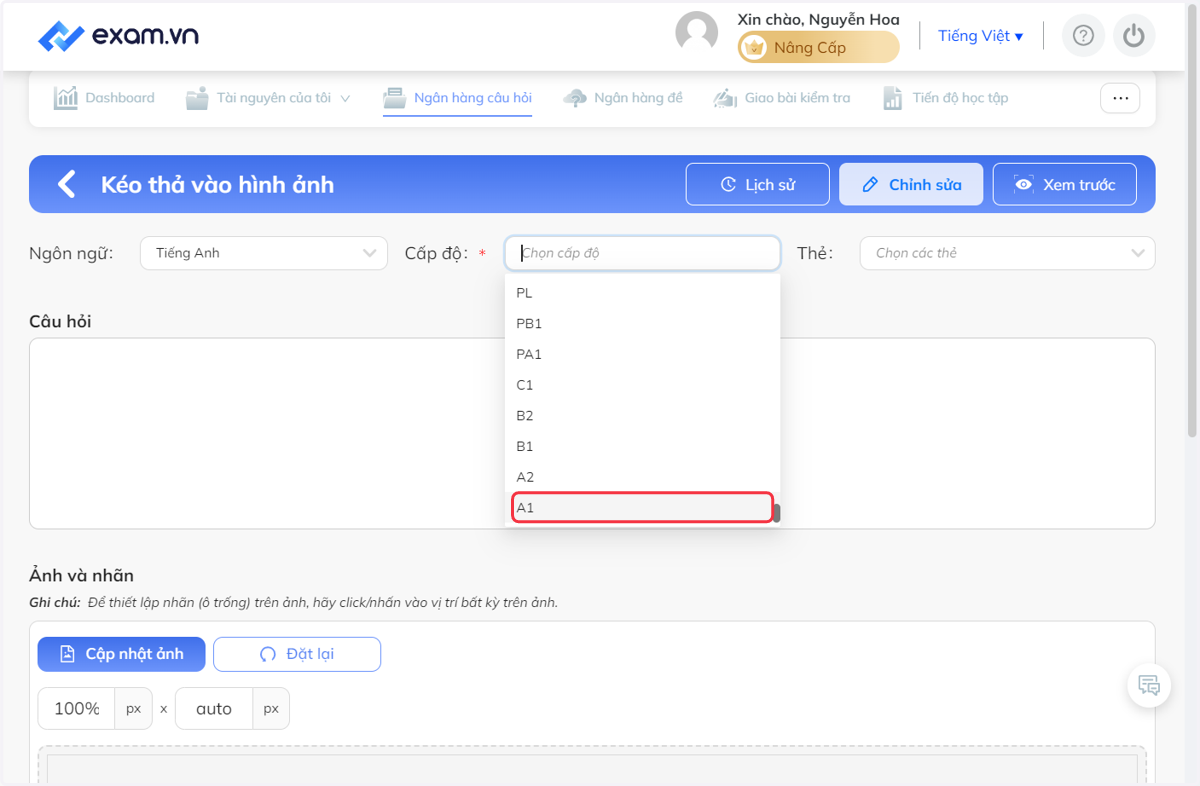
Task: Choose B2 in the level dropdown
Action: [x=641, y=416]
